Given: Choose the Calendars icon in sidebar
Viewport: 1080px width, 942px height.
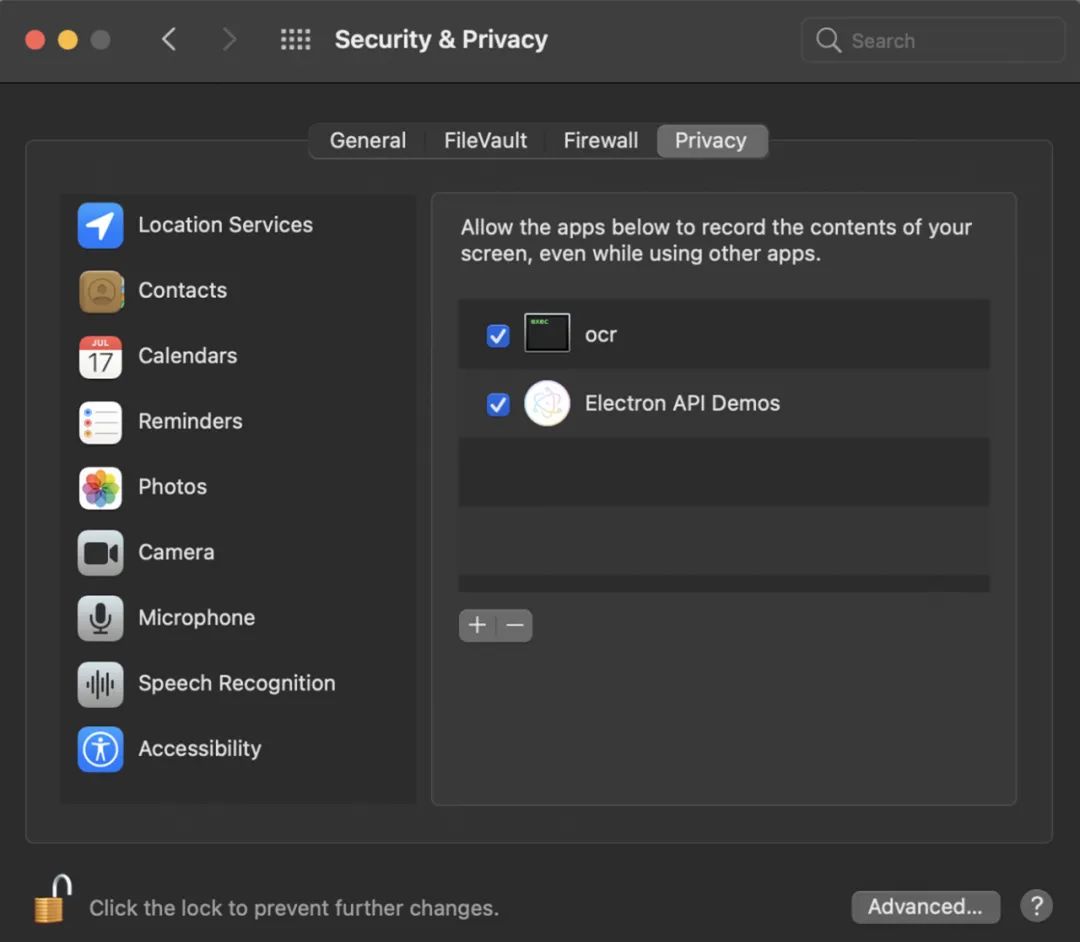Looking at the screenshot, I should click(100, 357).
